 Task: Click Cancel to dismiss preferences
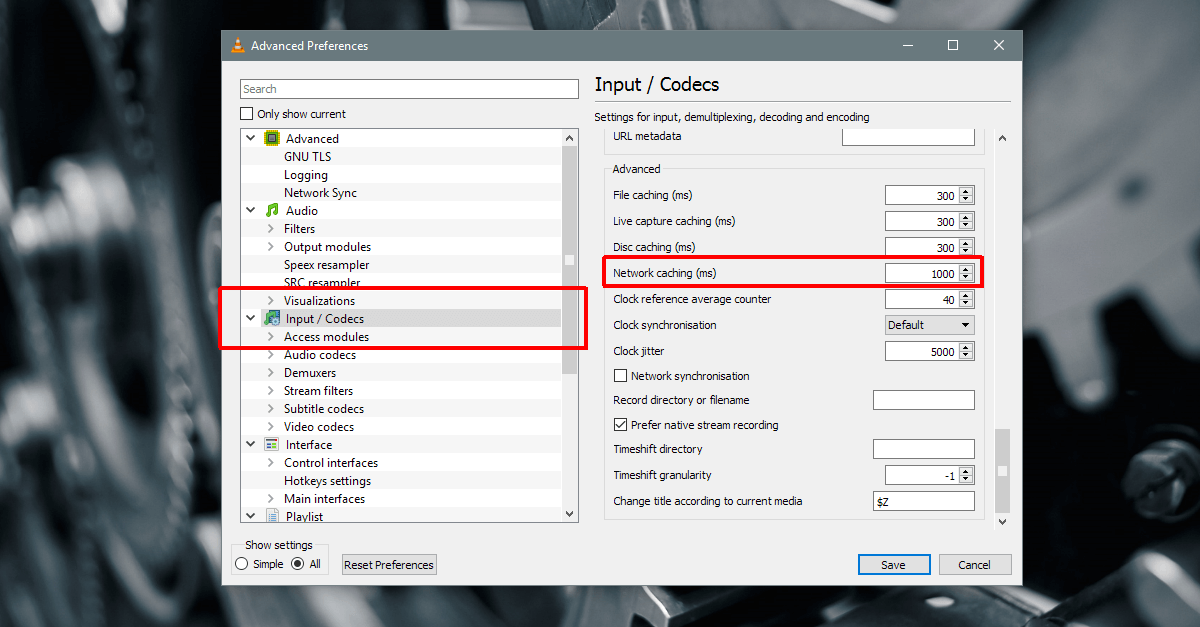tap(974, 563)
